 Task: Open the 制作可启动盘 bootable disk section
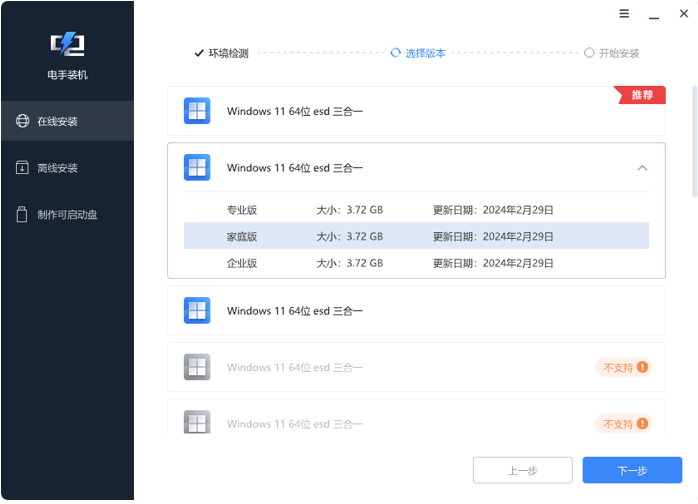tap(67, 215)
